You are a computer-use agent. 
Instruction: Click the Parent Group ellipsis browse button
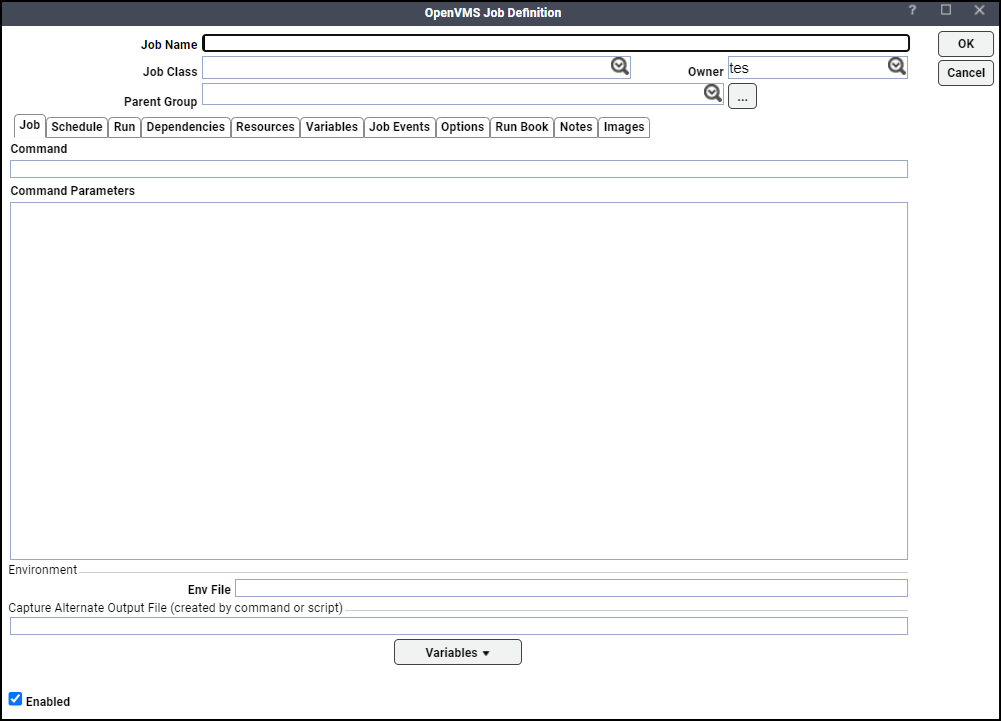click(x=742, y=97)
